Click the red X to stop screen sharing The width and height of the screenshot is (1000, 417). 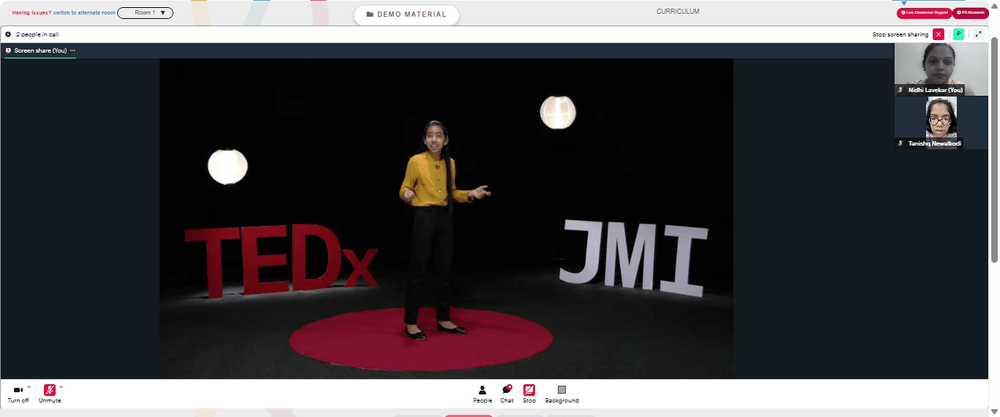click(938, 34)
